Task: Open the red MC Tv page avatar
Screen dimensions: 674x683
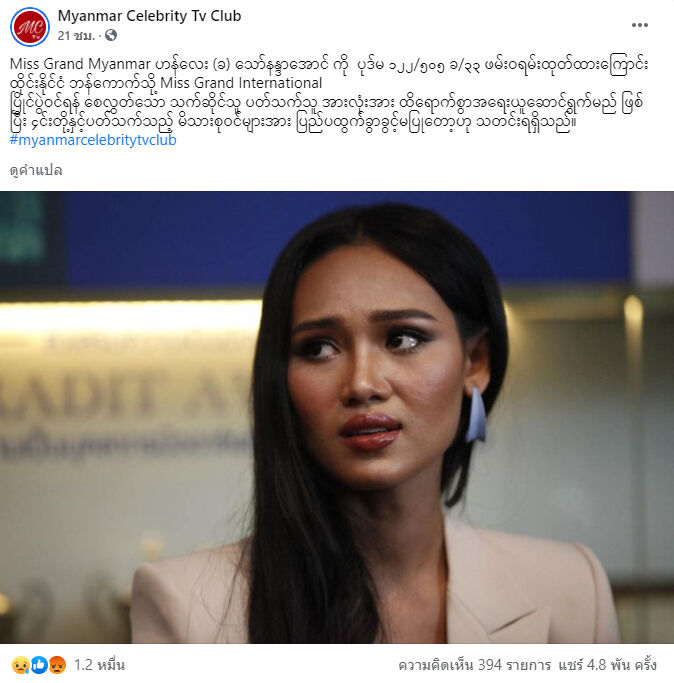Action: click(30, 27)
